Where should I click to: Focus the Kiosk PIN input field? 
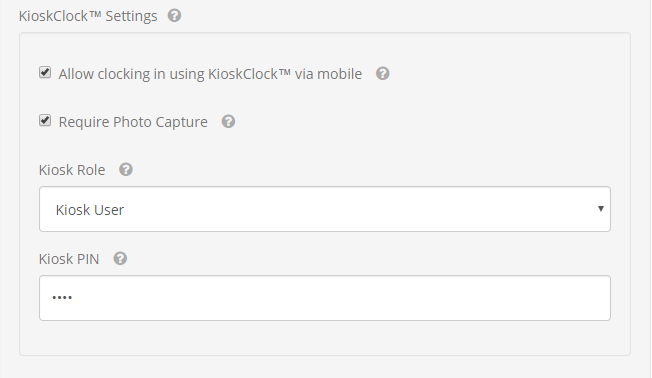click(x=325, y=298)
